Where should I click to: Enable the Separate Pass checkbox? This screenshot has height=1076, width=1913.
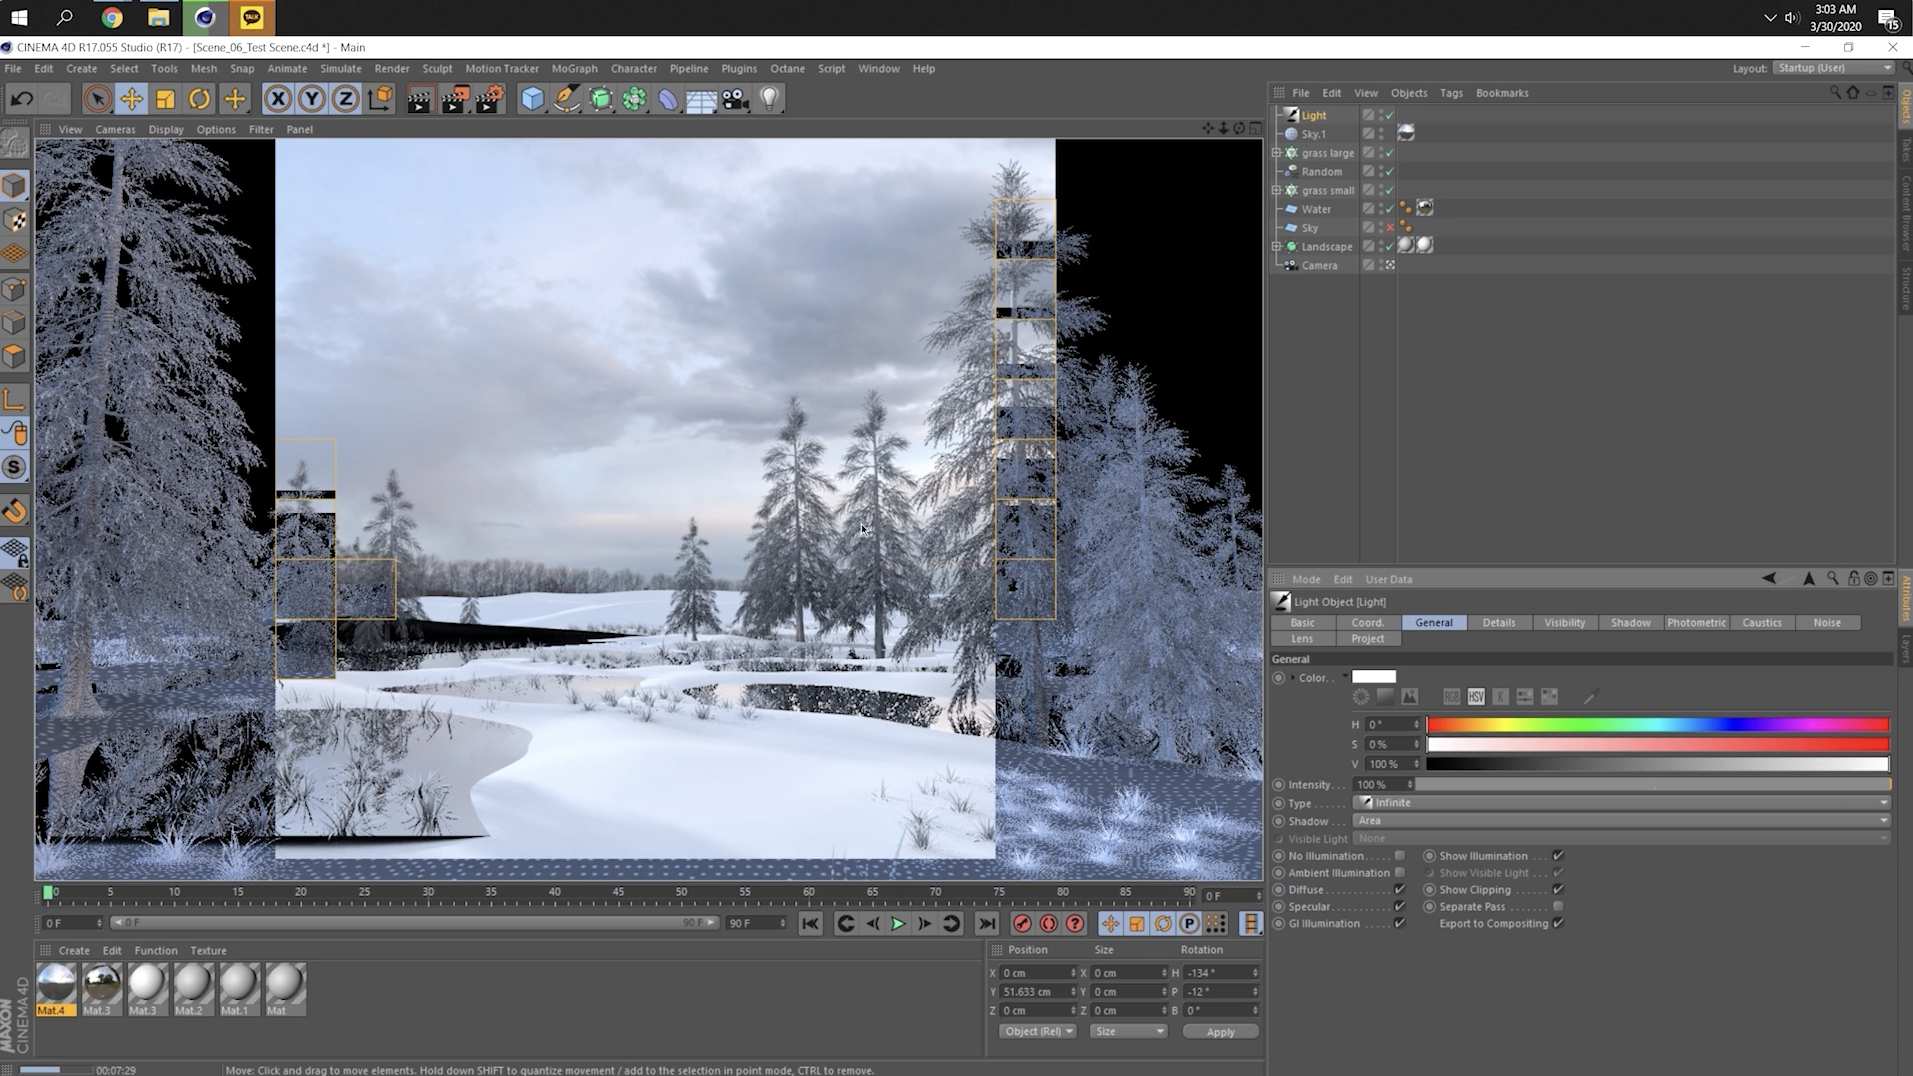(1557, 906)
